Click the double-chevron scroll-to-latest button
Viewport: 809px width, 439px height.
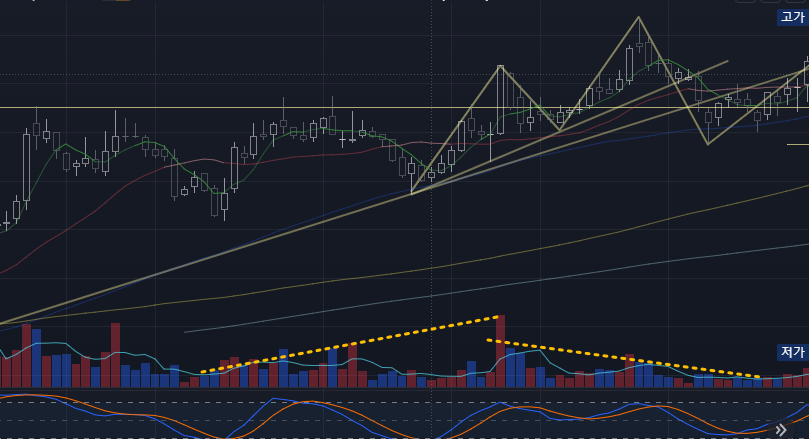point(781,429)
